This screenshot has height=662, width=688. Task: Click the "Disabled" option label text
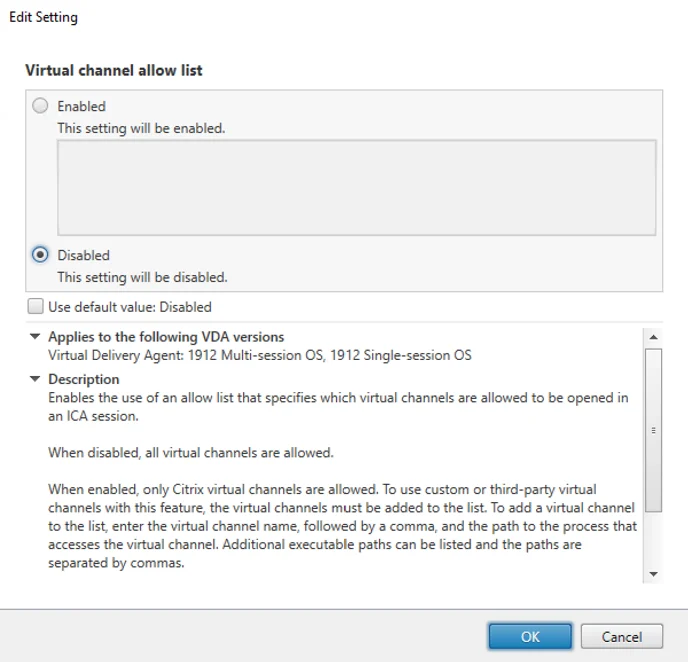click(83, 255)
